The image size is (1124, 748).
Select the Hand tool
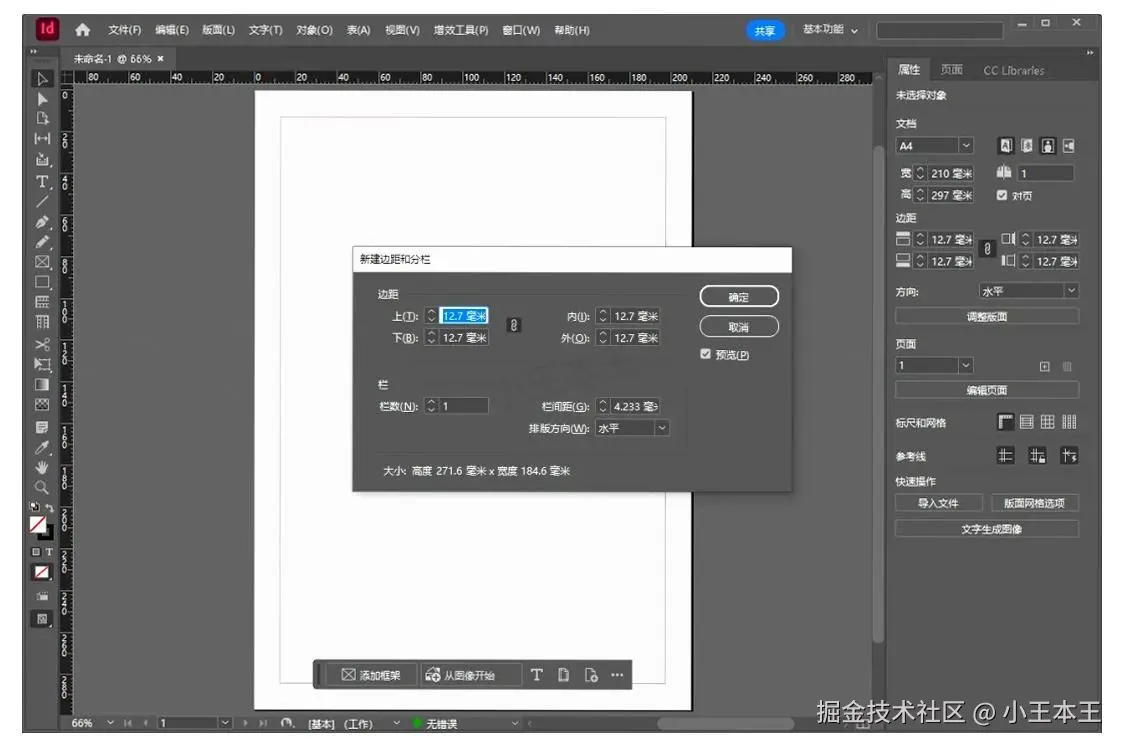pyautogui.click(x=42, y=468)
